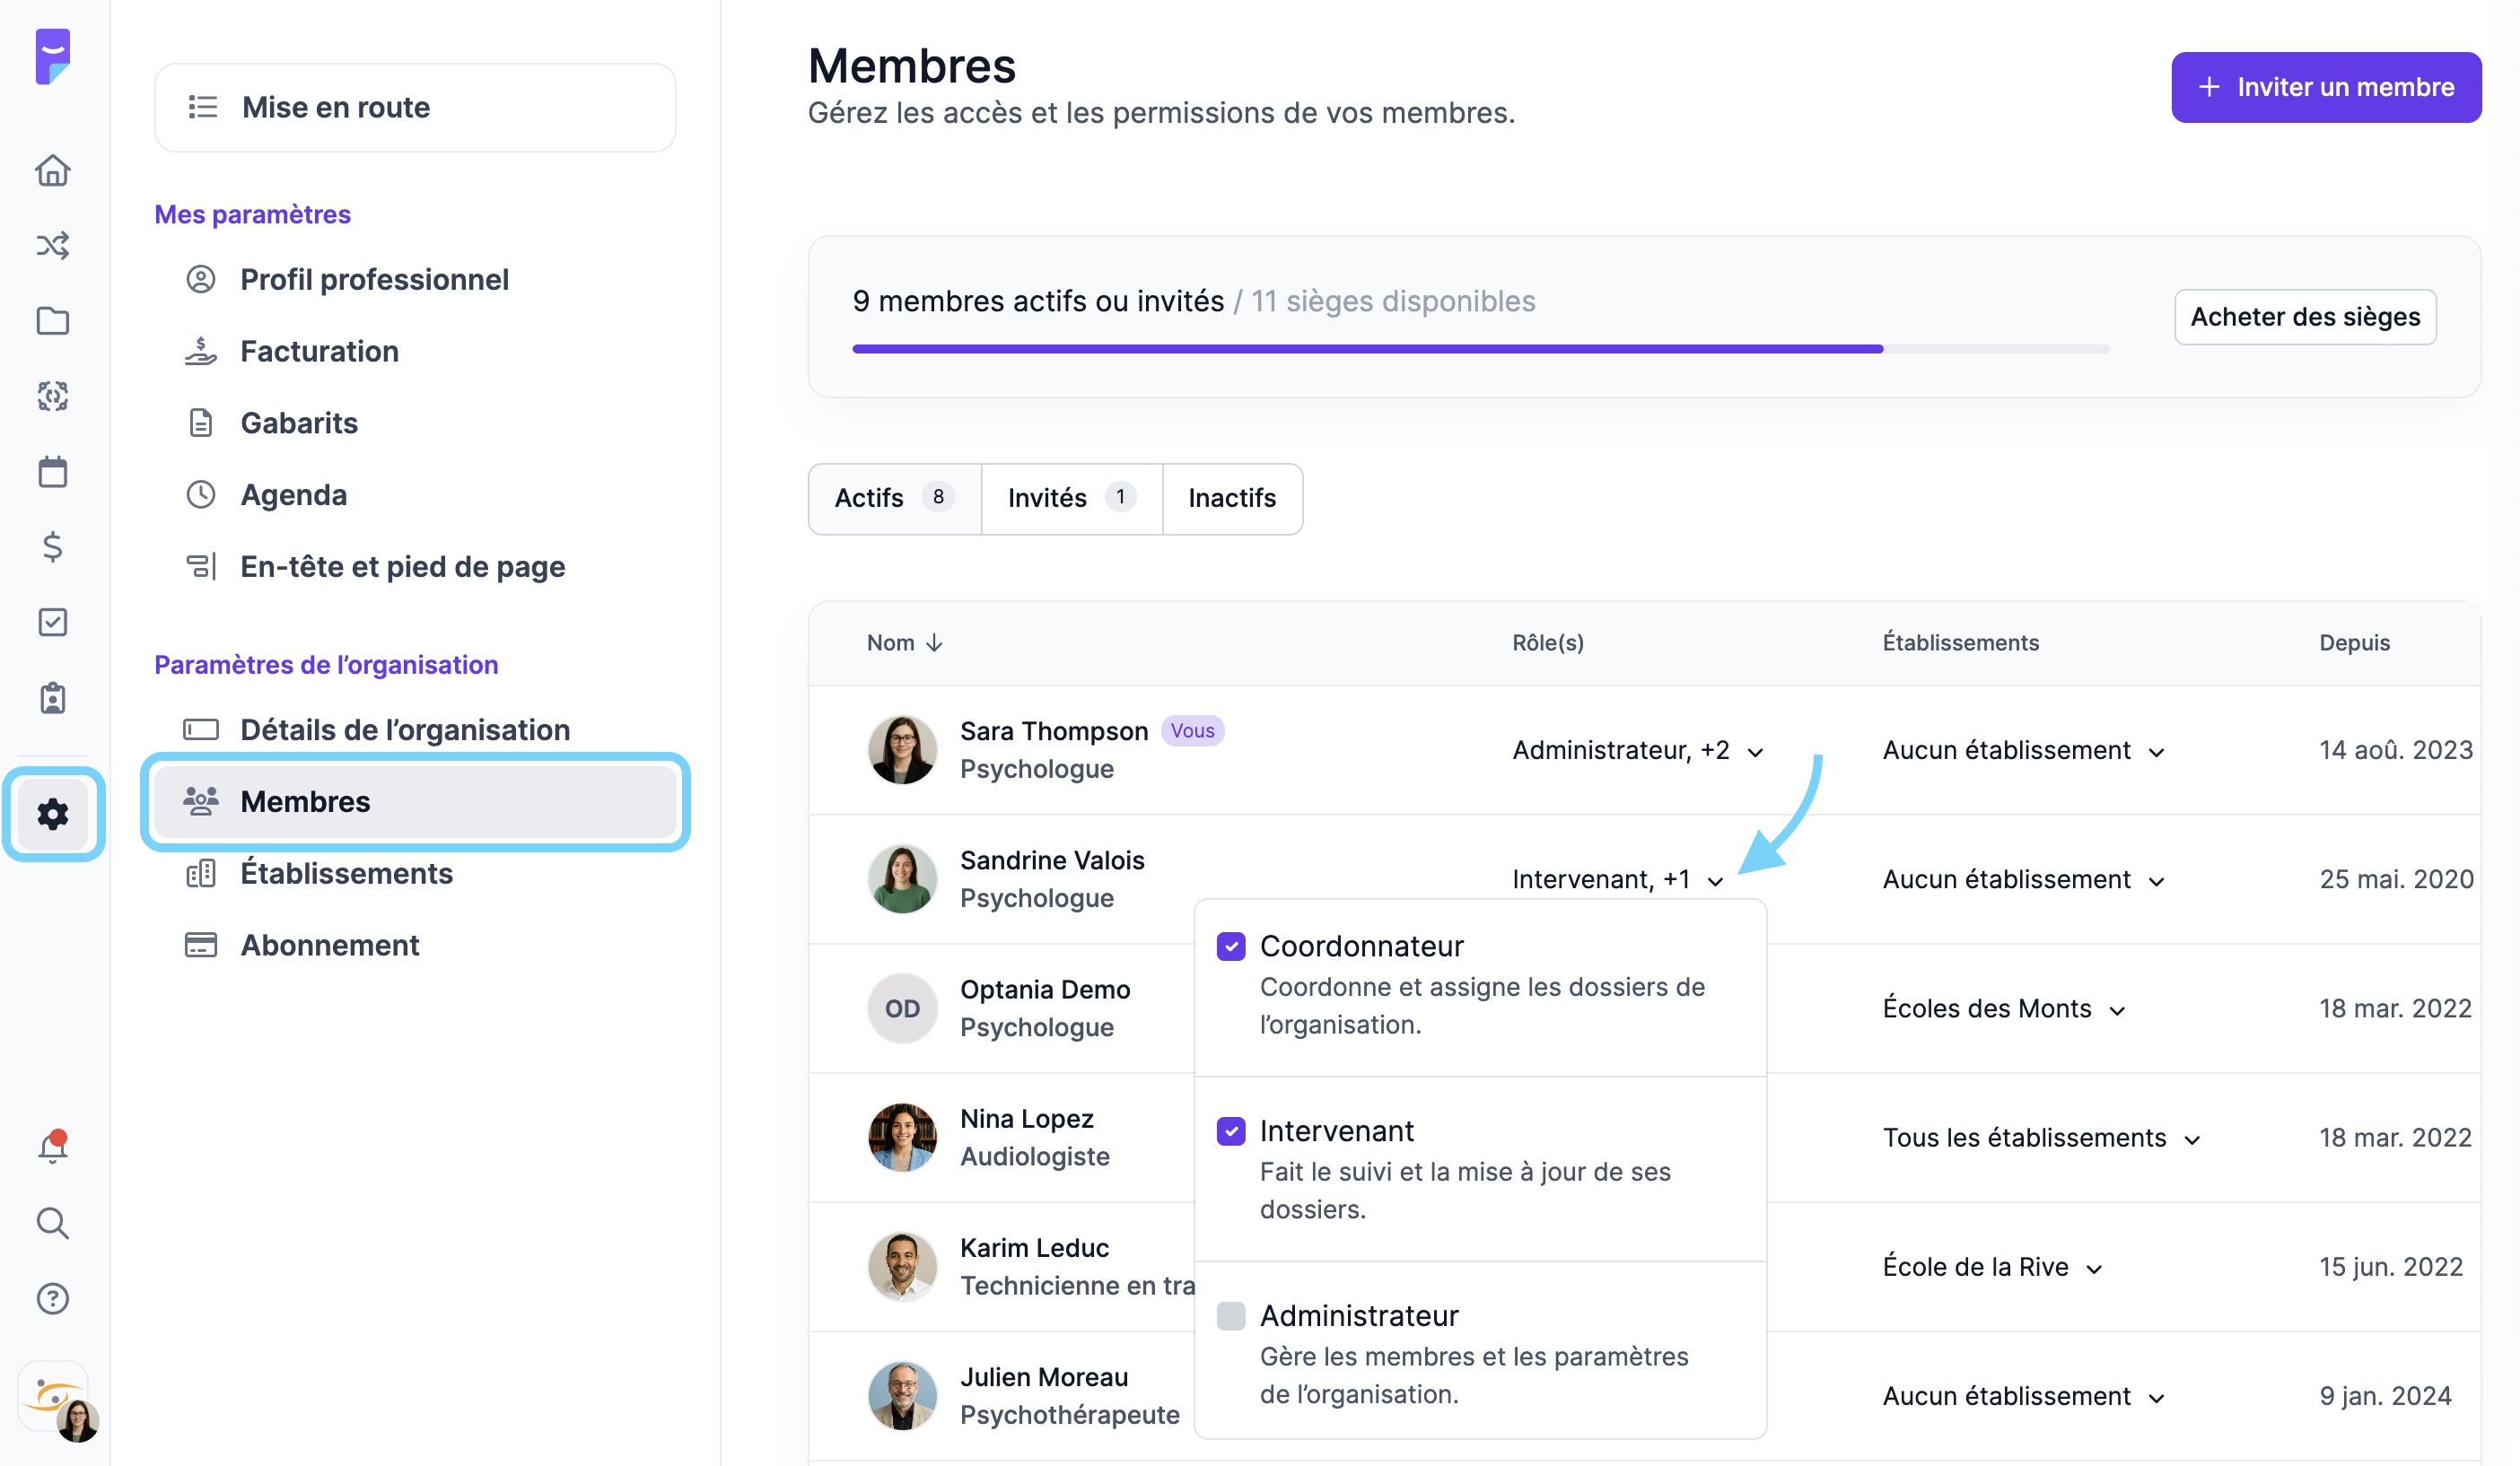Click the Vous badge
The width and height of the screenshot is (2520, 1466).
coord(1192,731)
